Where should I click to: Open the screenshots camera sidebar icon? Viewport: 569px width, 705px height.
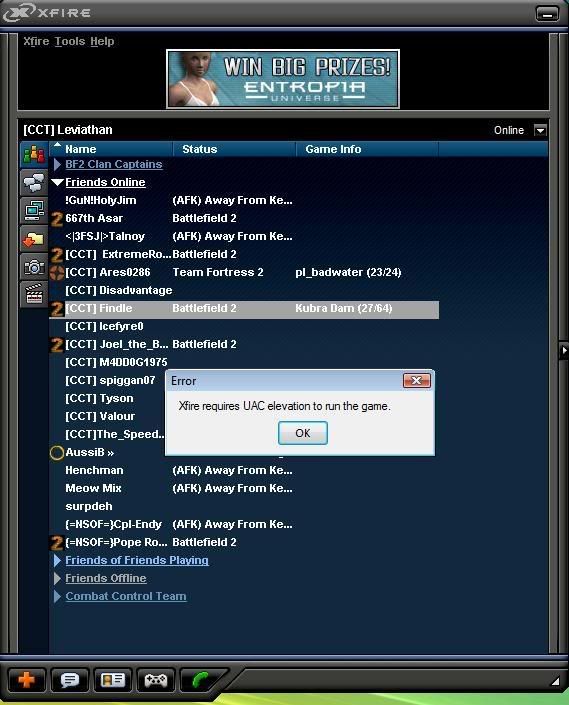click(x=34, y=267)
